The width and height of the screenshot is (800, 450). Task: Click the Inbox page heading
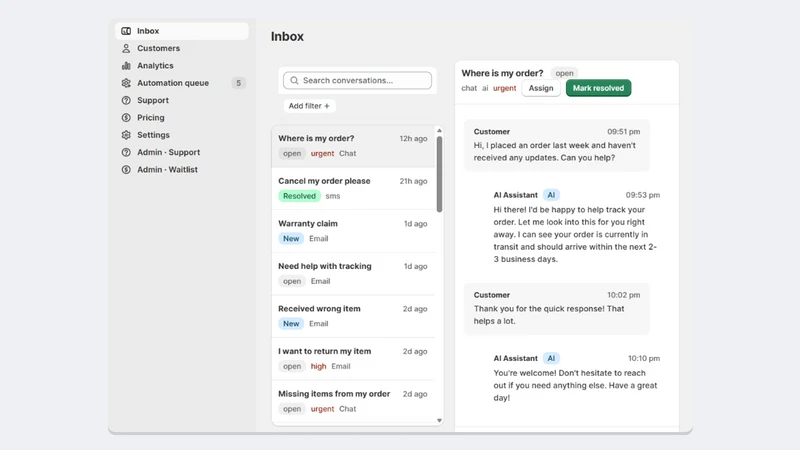[x=287, y=37]
